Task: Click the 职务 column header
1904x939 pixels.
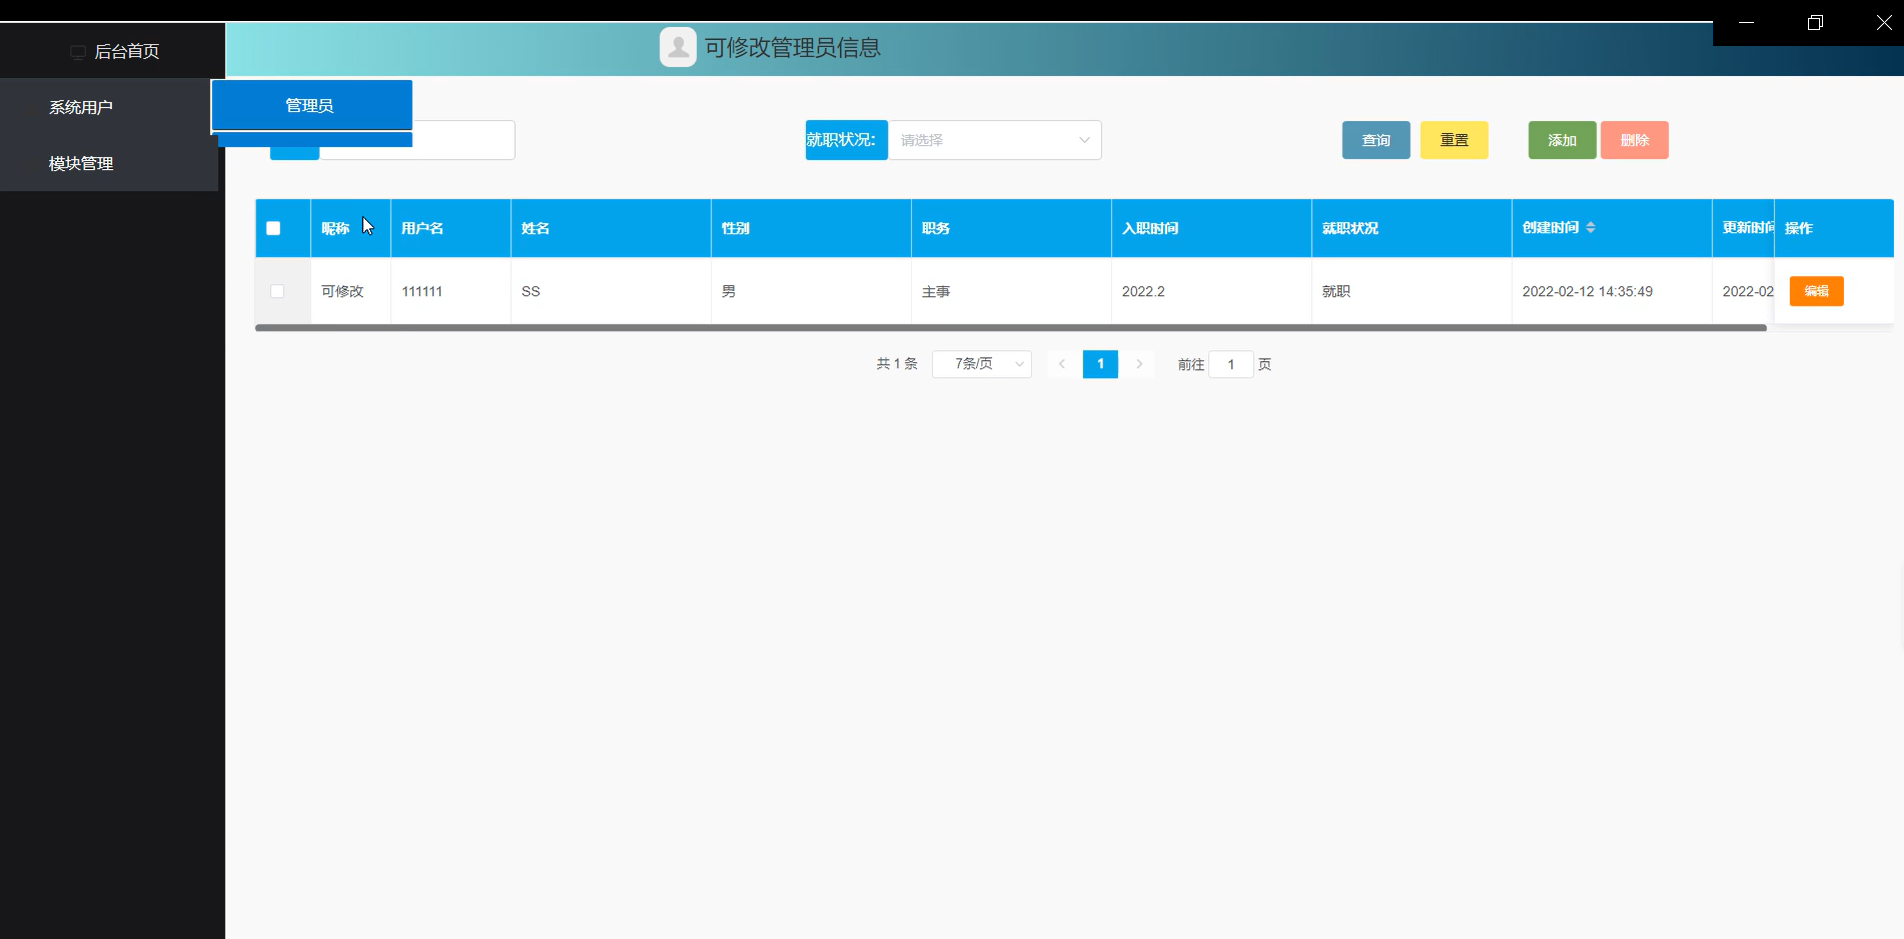Action: tap(1010, 228)
